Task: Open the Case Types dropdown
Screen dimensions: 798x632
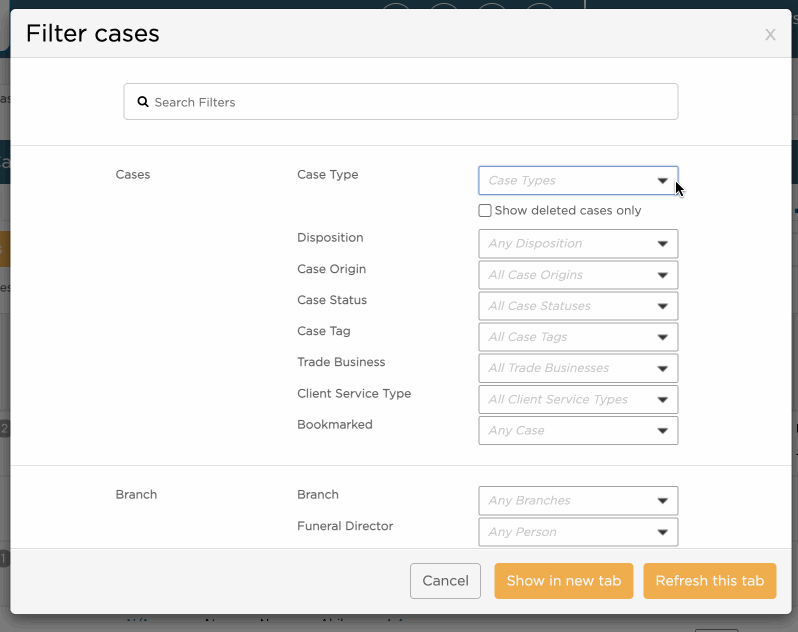Action: pyautogui.click(x=578, y=181)
